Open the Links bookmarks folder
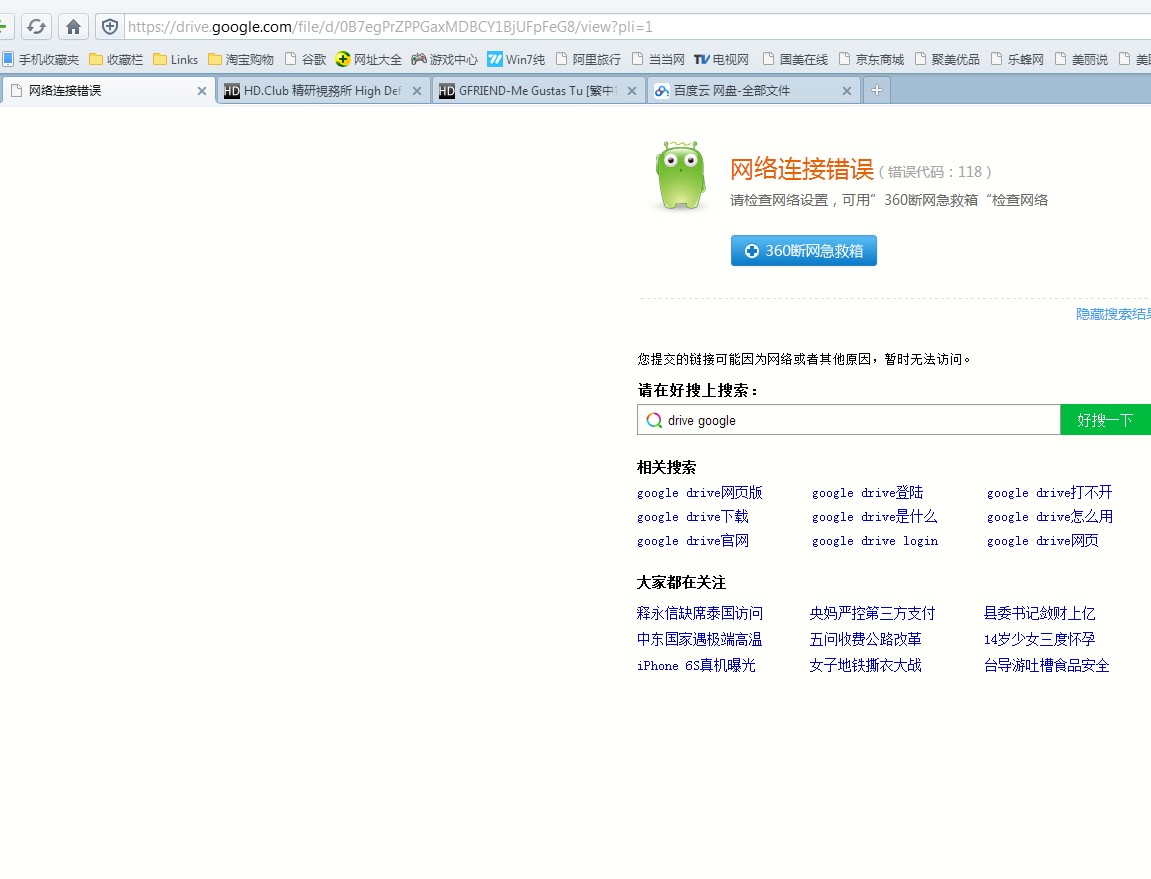The image size is (1151, 879). pyautogui.click(x=175, y=59)
